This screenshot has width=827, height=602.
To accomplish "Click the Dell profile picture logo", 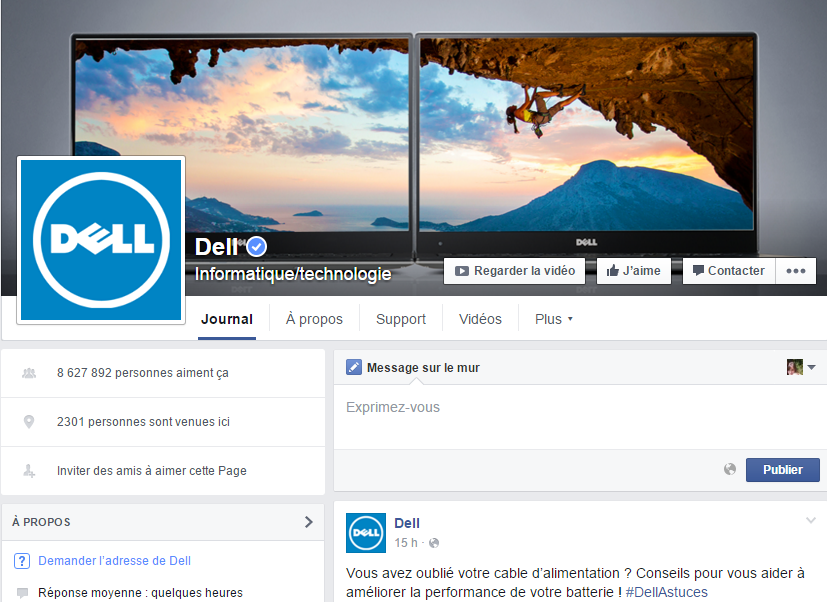I will click(x=101, y=240).
